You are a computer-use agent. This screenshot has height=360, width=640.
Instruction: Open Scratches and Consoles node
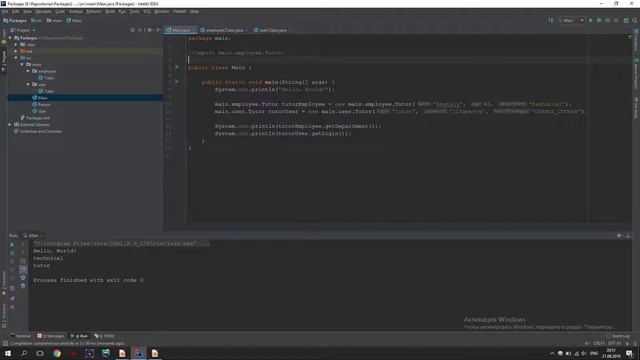tap(38, 131)
